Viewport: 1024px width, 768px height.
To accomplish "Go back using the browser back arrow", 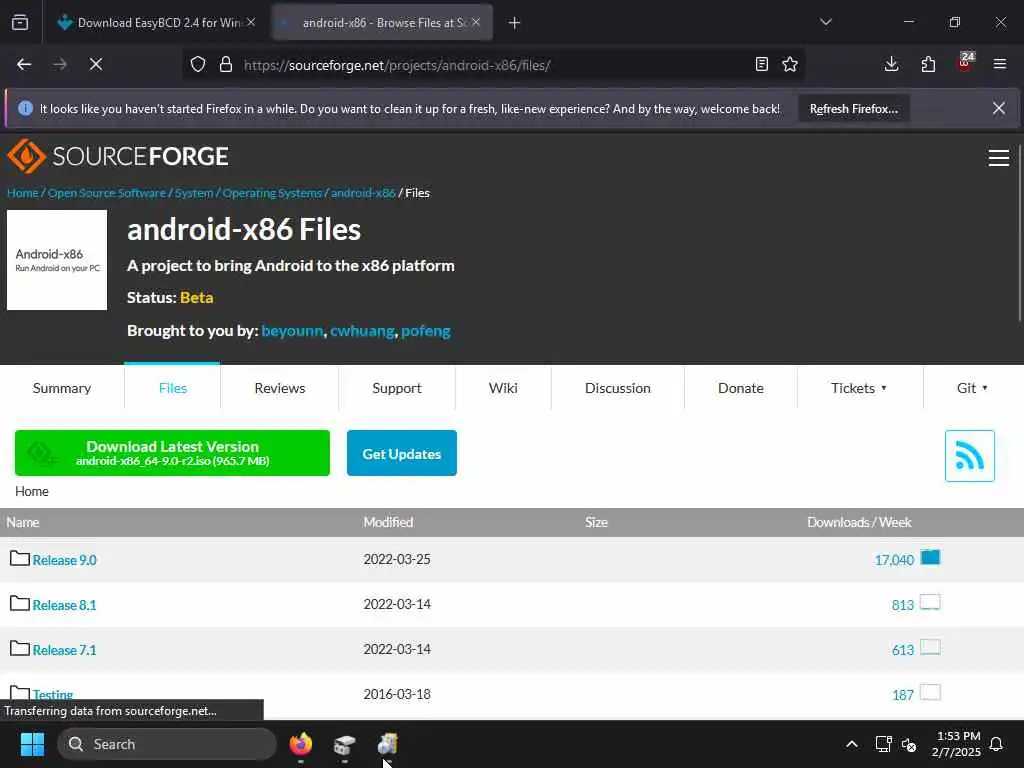I will (x=24, y=64).
